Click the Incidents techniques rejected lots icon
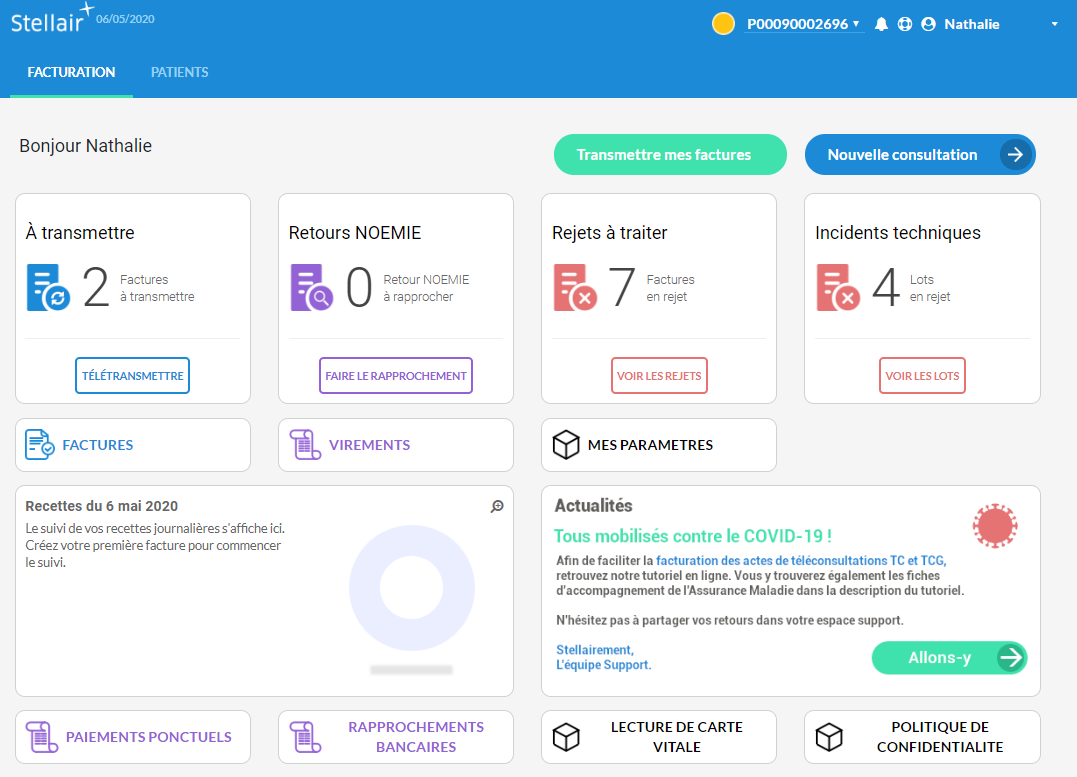The width and height of the screenshot is (1077, 777). tap(837, 288)
